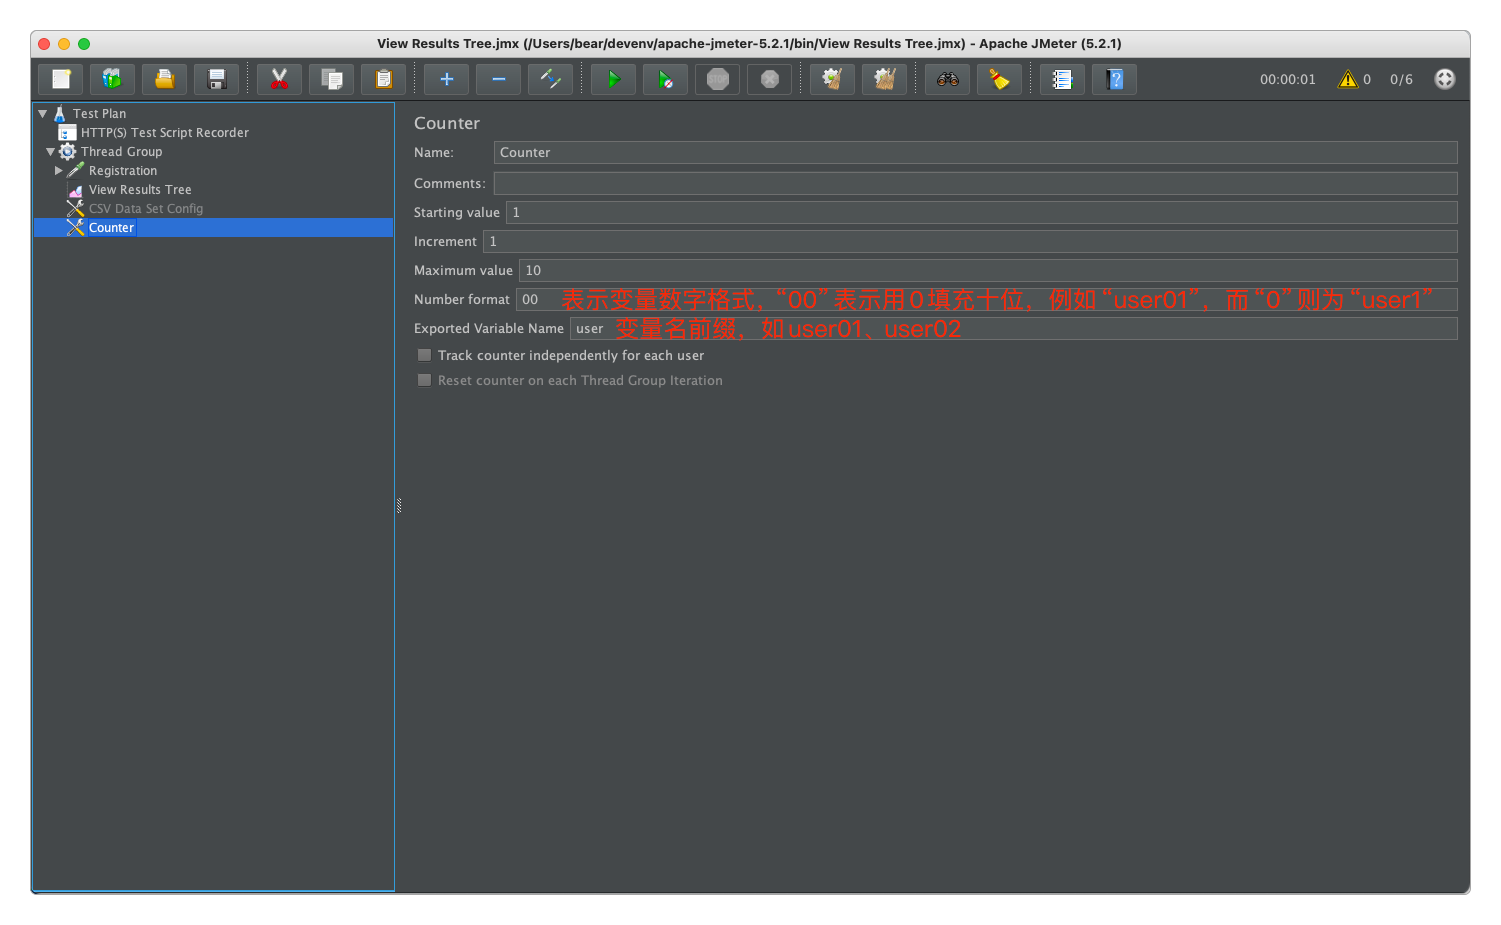This screenshot has height=925, width=1501.
Task: Clear results using the single broom icon
Action: (x=832, y=79)
